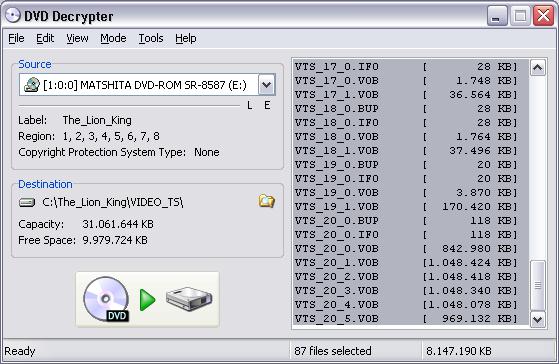559x364 pixels.
Task: Click the L indicator under source
Action: 250,105
